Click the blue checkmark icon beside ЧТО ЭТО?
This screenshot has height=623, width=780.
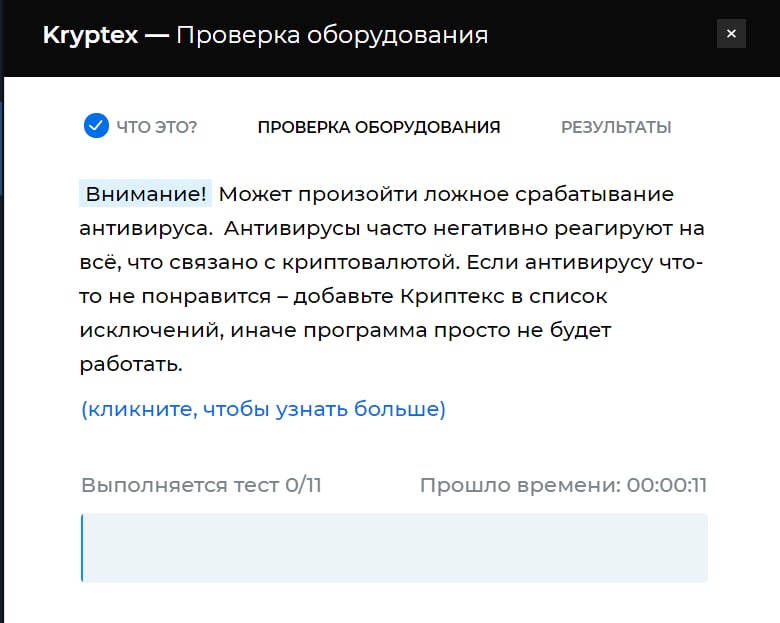click(96, 126)
